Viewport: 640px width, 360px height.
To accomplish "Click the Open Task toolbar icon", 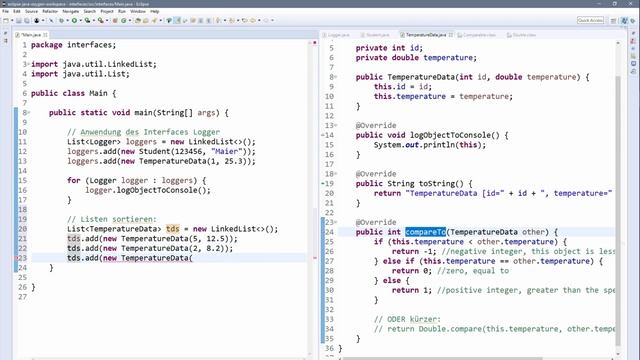I will [x=146, y=20].
